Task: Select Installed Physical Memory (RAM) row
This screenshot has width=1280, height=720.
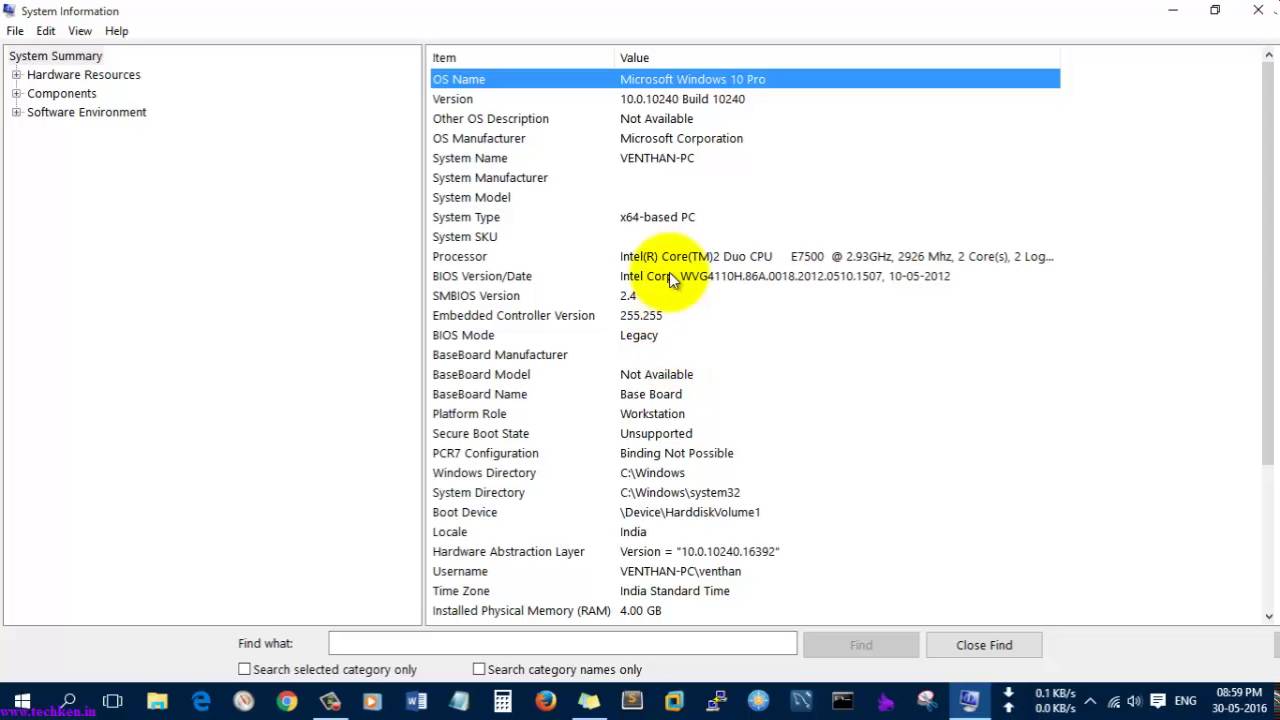Action: [745, 611]
